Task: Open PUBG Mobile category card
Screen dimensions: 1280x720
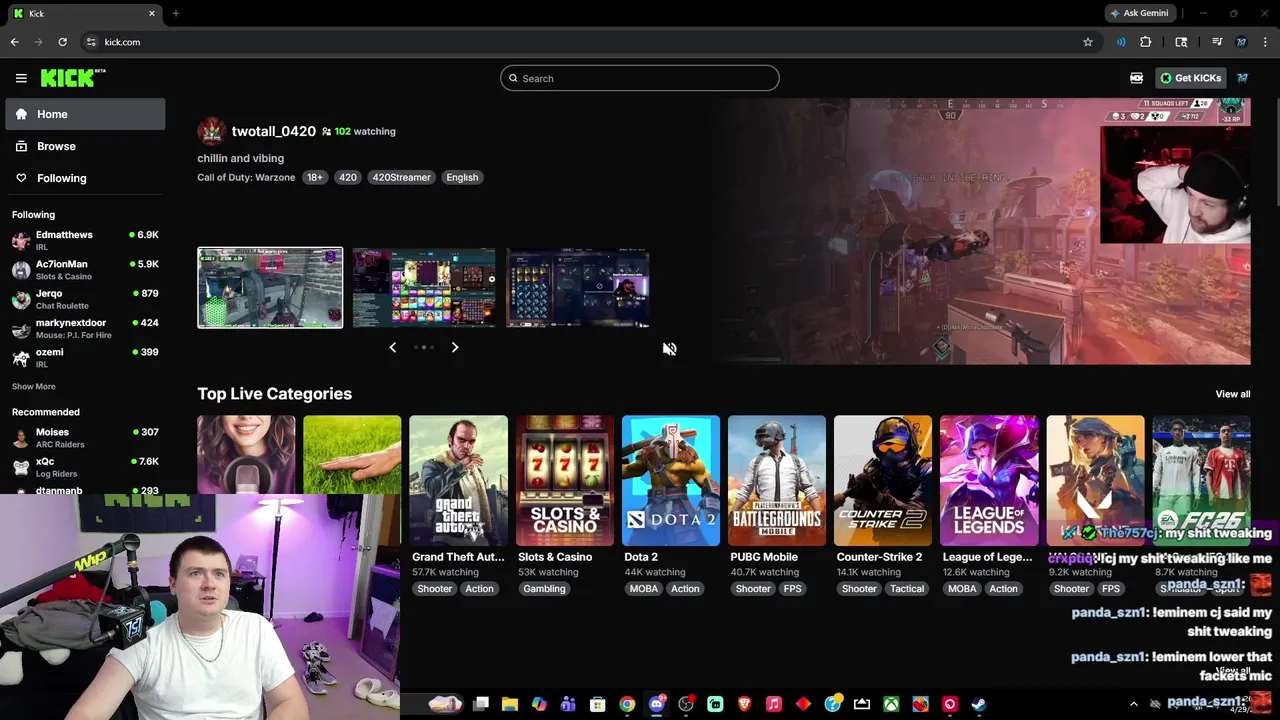Action: pyautogui.click(x=777, y=481)
